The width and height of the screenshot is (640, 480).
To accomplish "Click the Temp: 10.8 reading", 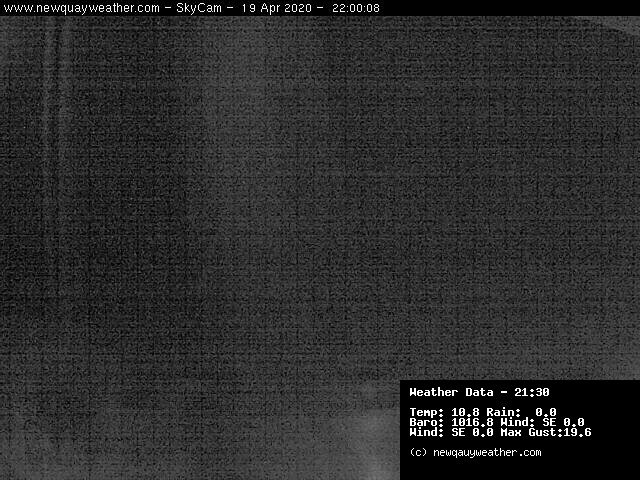I will coord(444,412).
